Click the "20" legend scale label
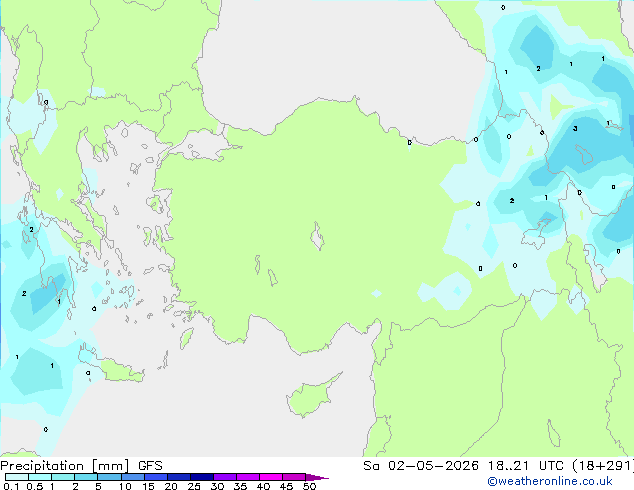Viewport: 634px width, 490px height. (x=171, y=486)
